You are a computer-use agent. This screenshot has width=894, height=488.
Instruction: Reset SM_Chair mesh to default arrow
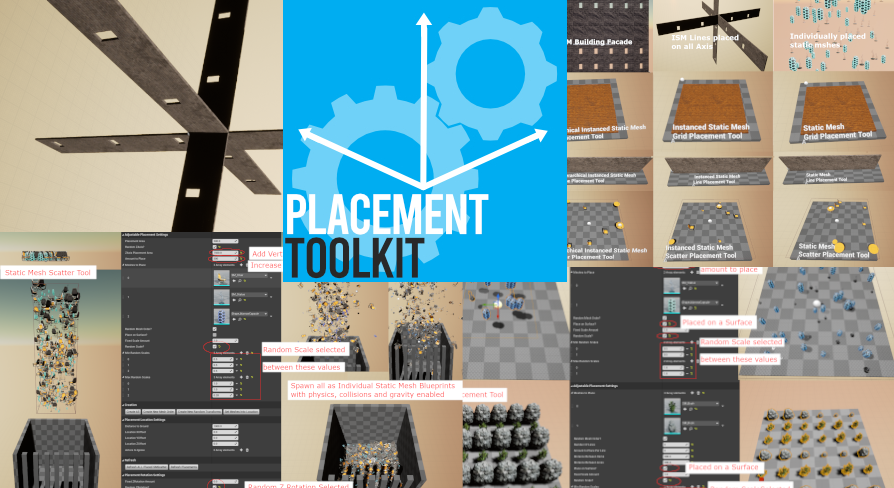pyautogui.click(x=245, y=280)
